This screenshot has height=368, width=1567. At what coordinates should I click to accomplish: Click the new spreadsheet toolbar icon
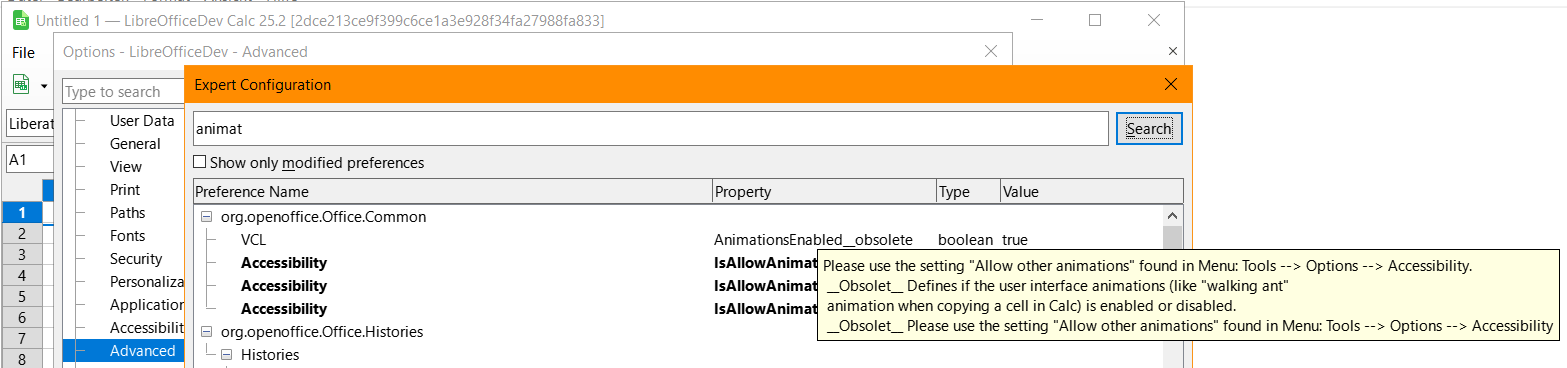(20, 85)
